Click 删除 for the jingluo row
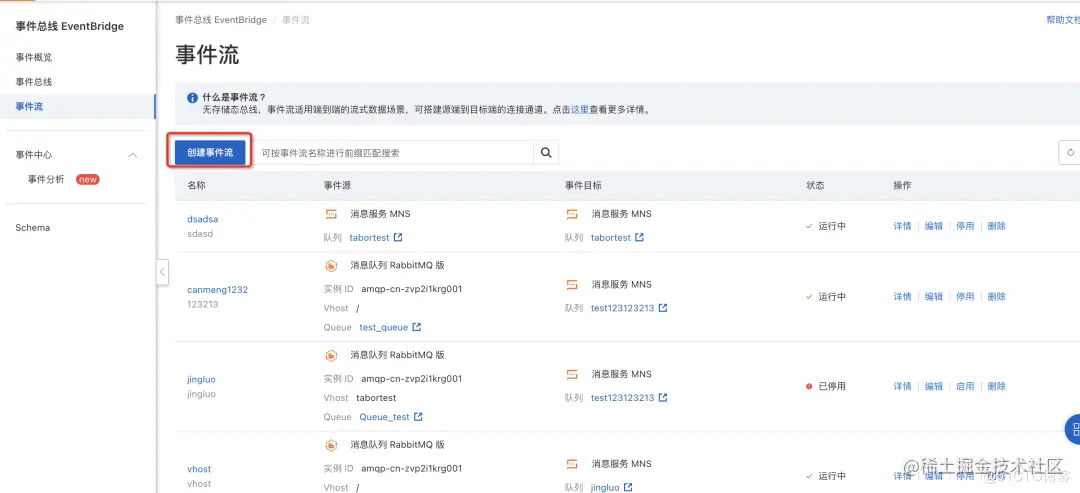 tap(997, 386)
